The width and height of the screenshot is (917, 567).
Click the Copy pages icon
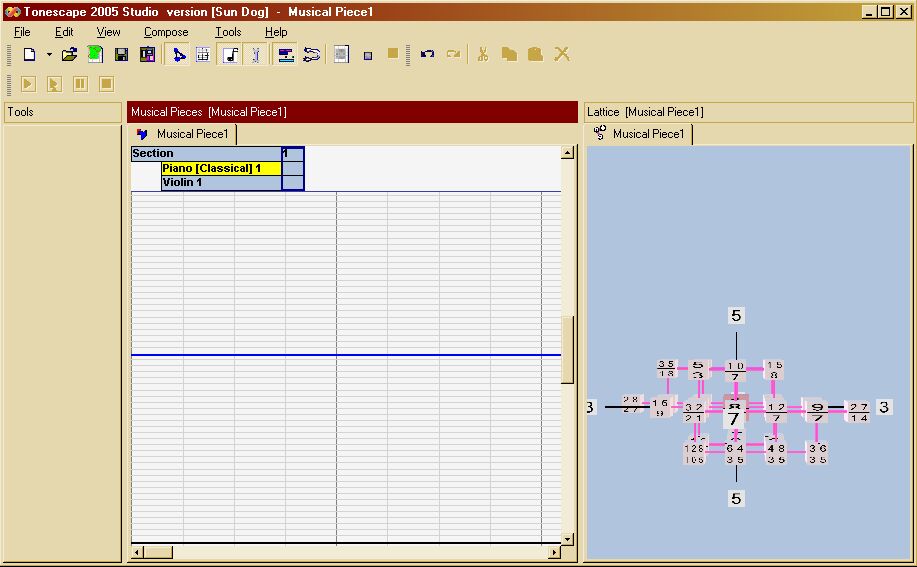[509, 55]
